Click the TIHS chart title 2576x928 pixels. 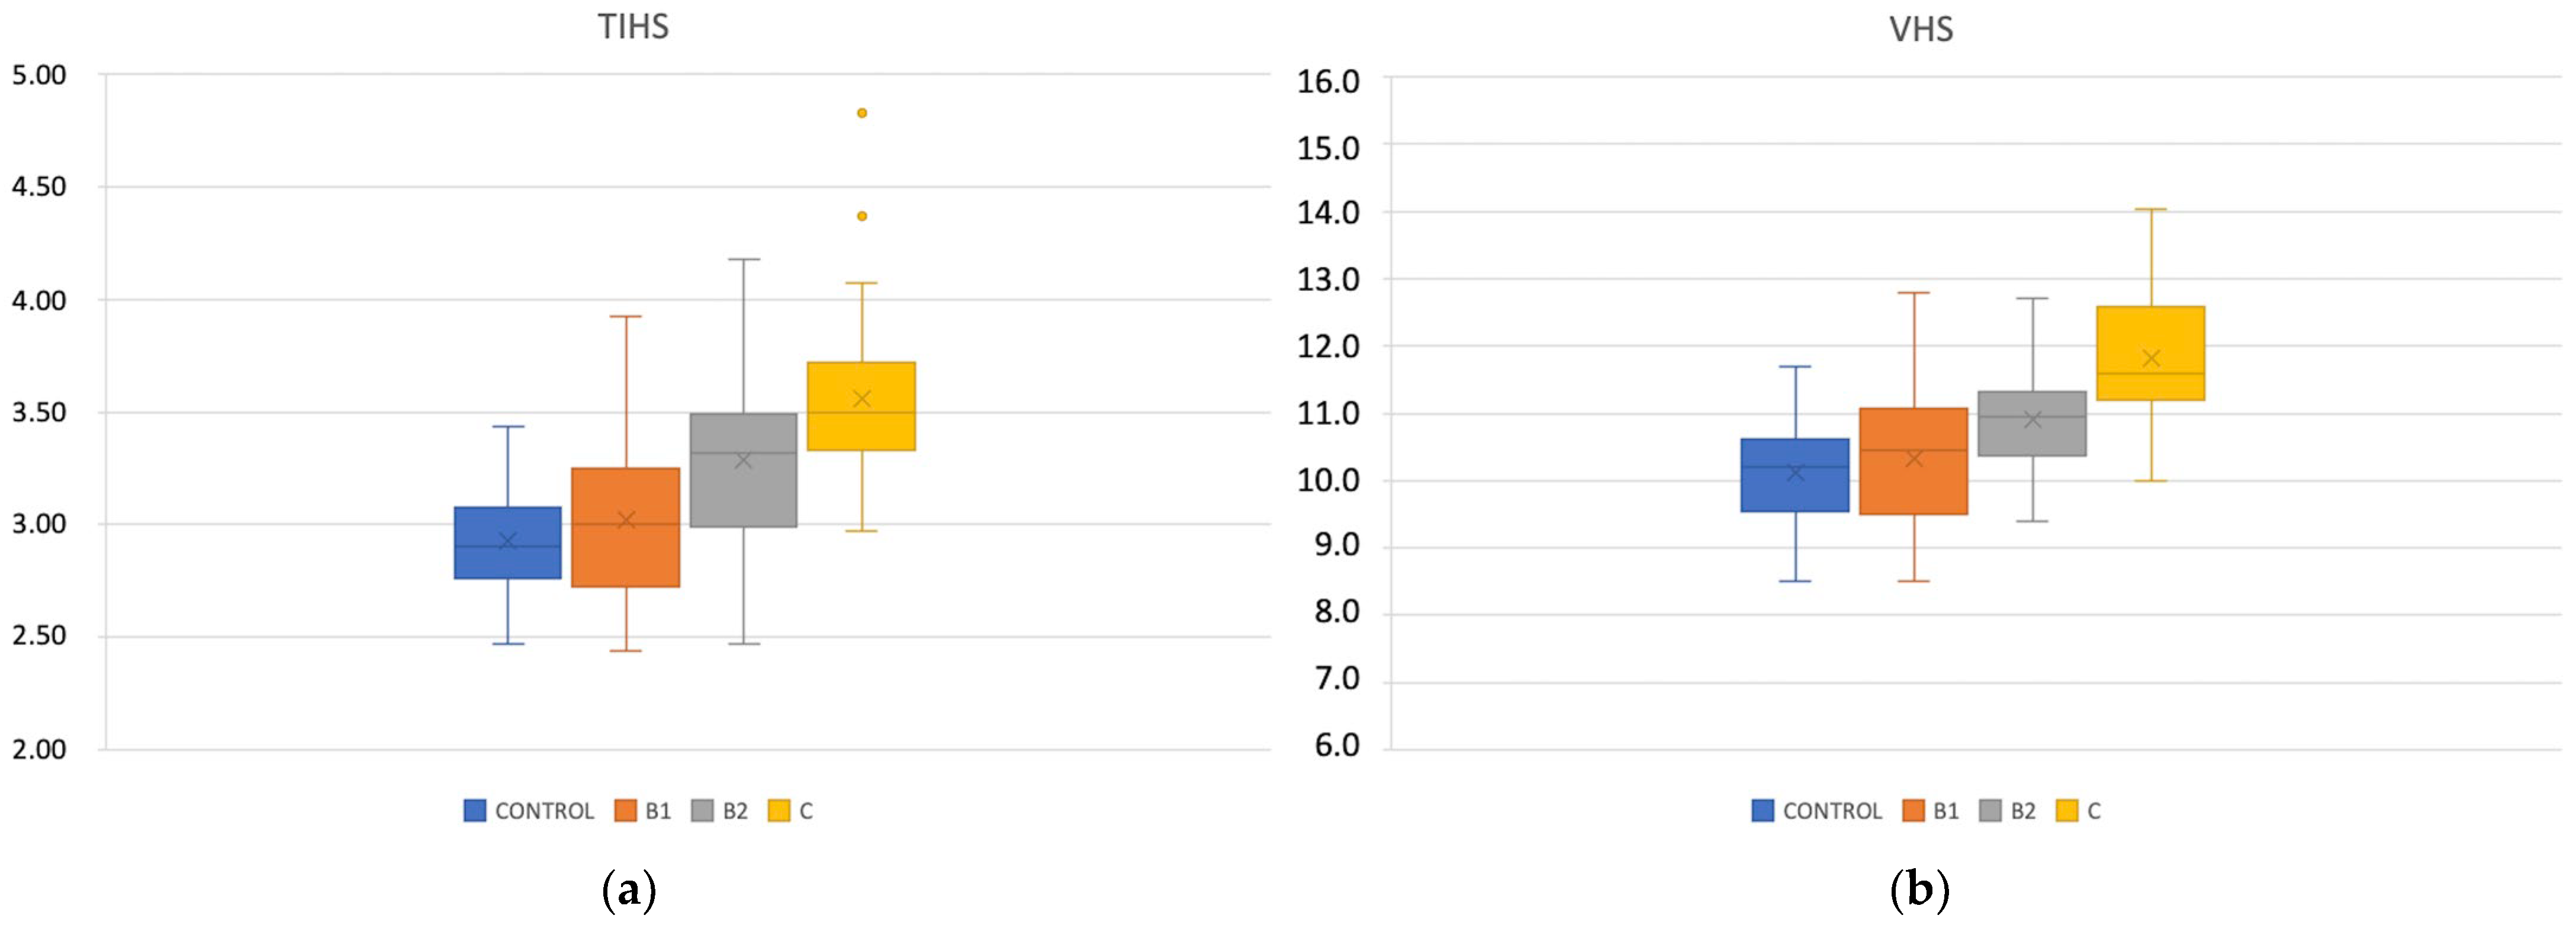633,27
